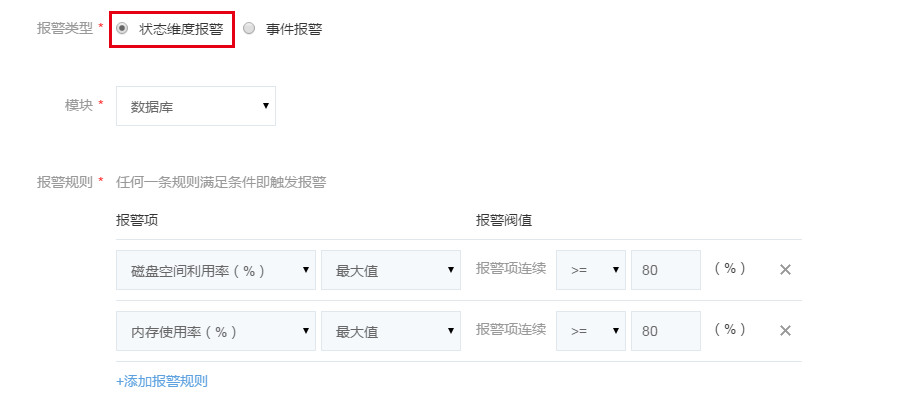Open 最大值 dropdown in the disk space row

391,270
